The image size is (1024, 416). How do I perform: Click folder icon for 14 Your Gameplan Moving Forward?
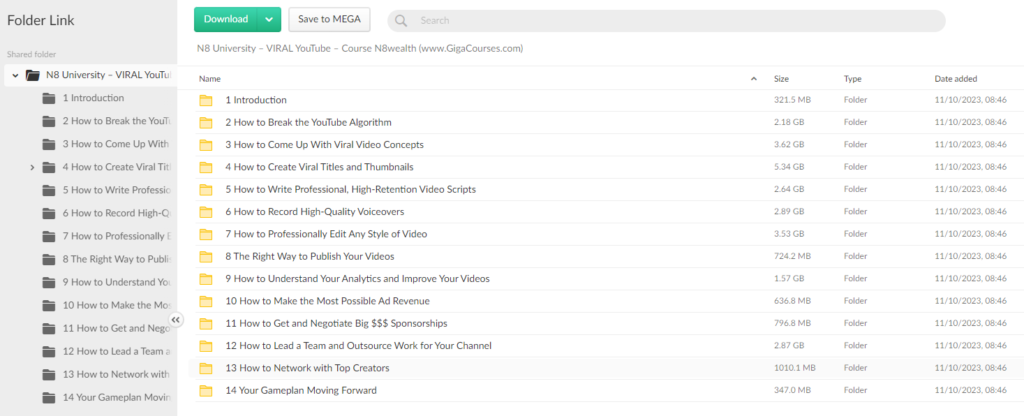tap(206, 390)
